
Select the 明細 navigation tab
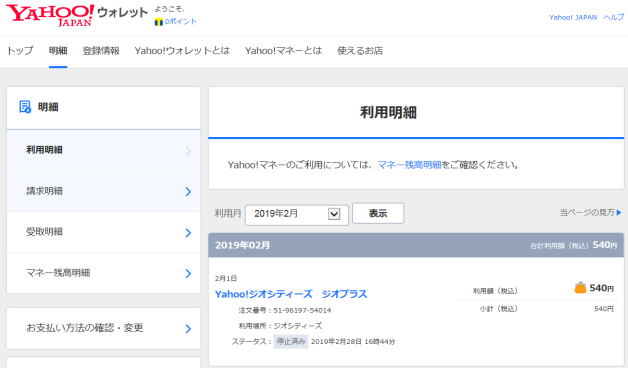coord(58,50)
